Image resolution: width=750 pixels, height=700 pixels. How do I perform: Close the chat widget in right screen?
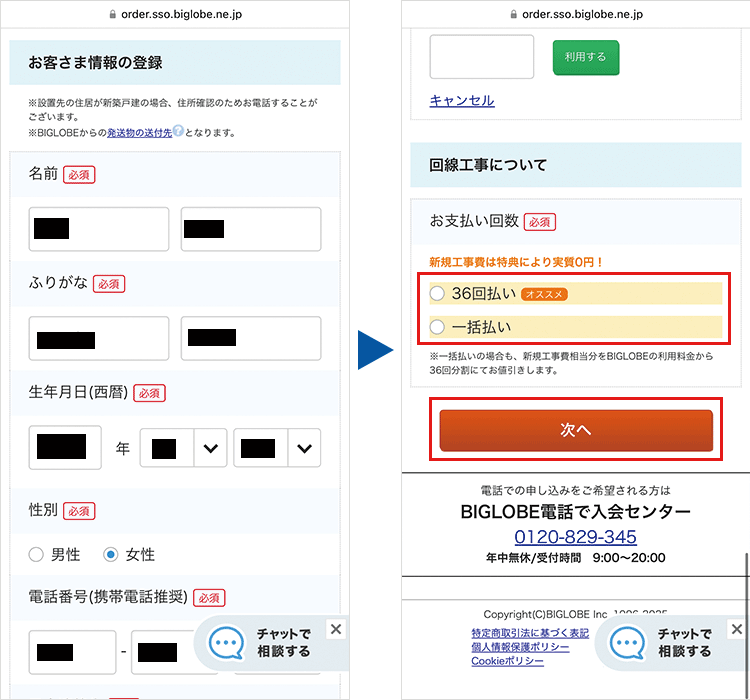[737, 629]
